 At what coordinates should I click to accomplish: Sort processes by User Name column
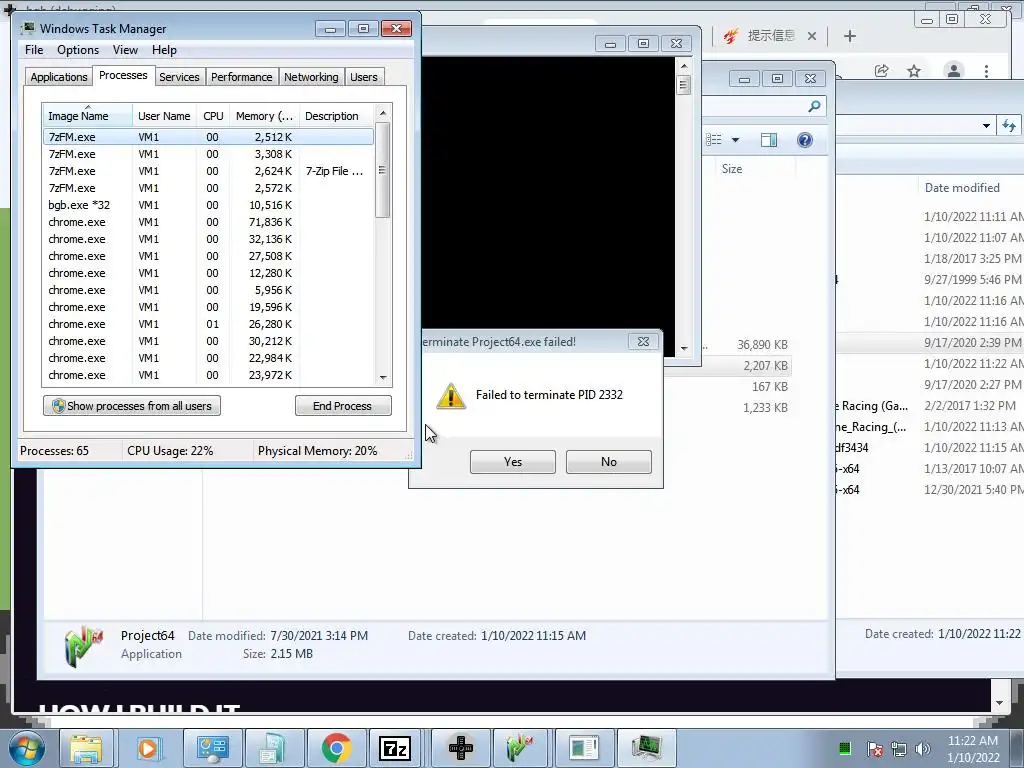[x=164, y=116]
